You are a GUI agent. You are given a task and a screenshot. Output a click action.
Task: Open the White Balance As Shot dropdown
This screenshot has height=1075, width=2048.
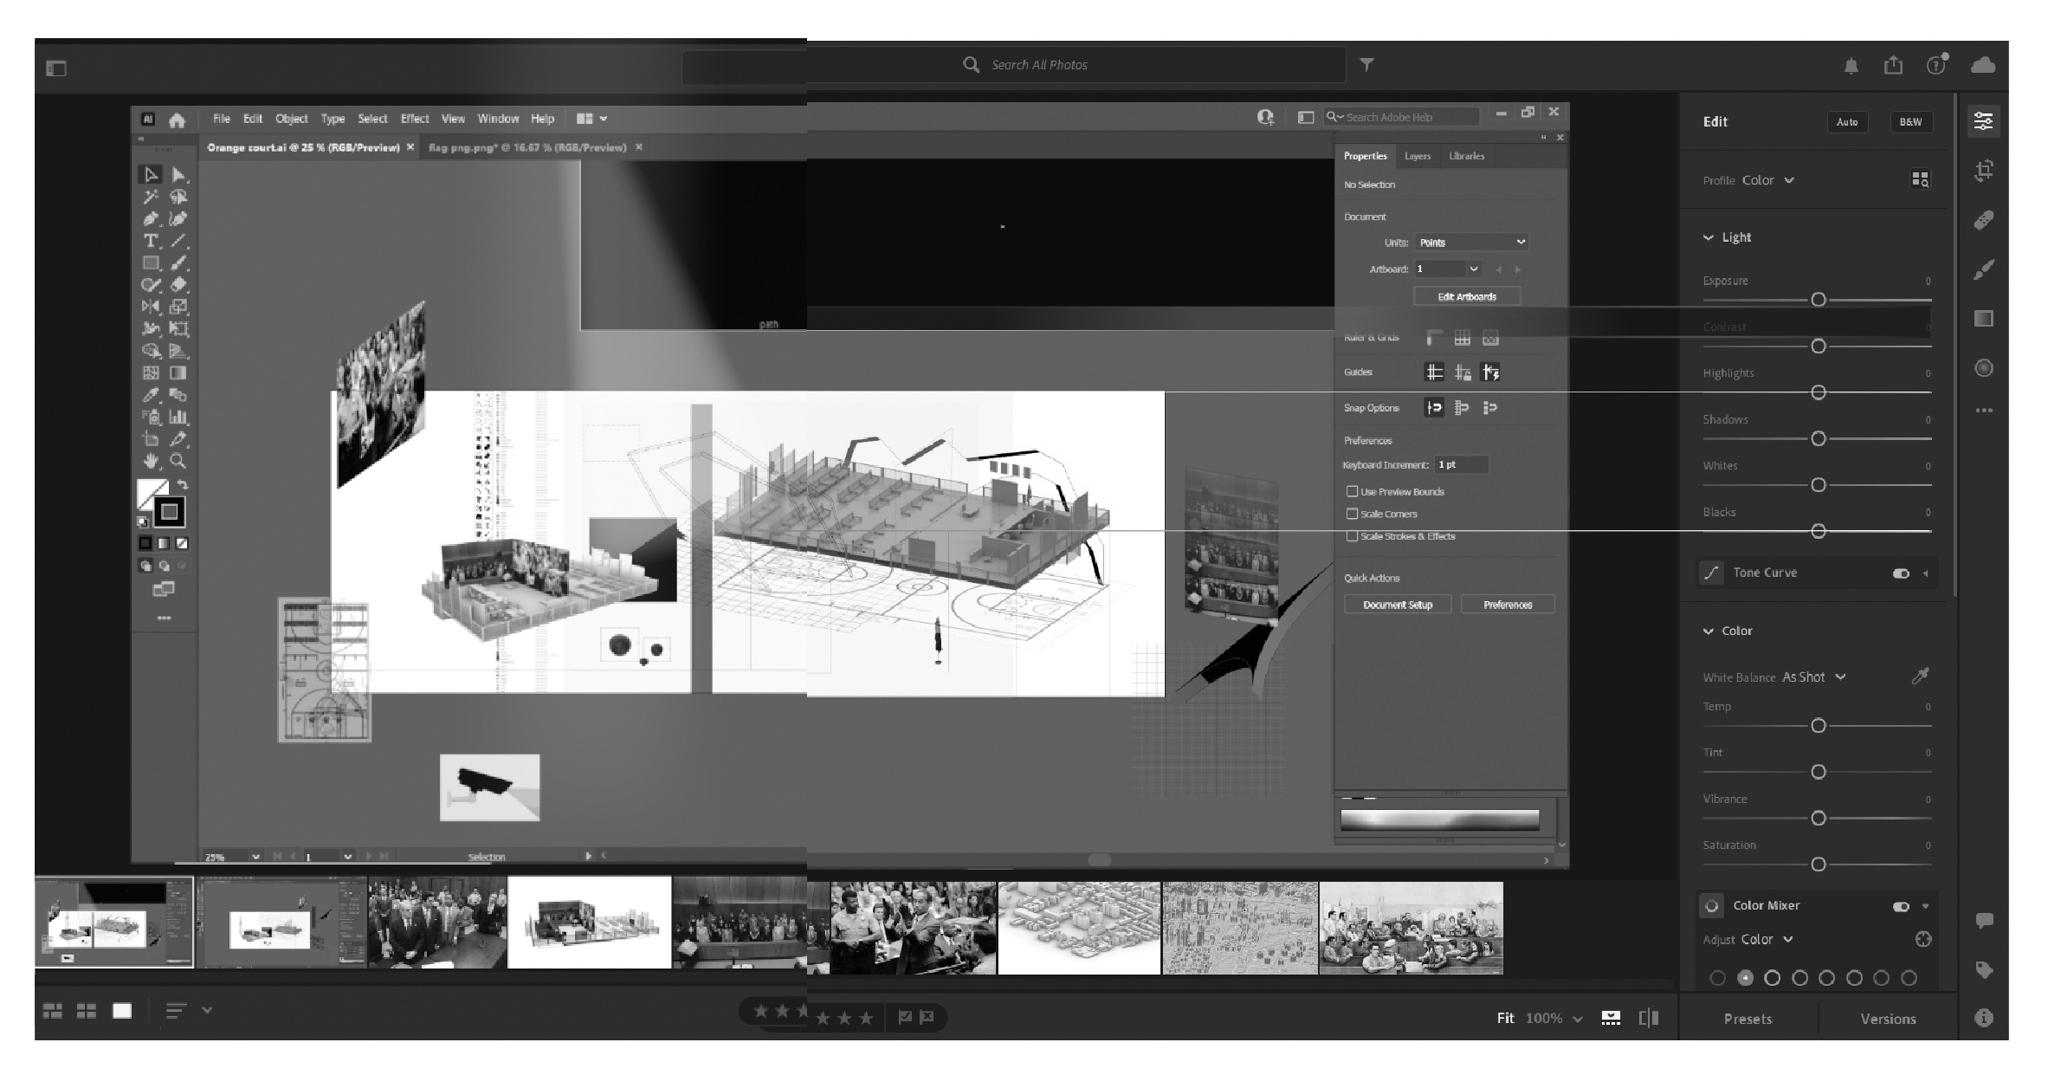(1814, 677)
